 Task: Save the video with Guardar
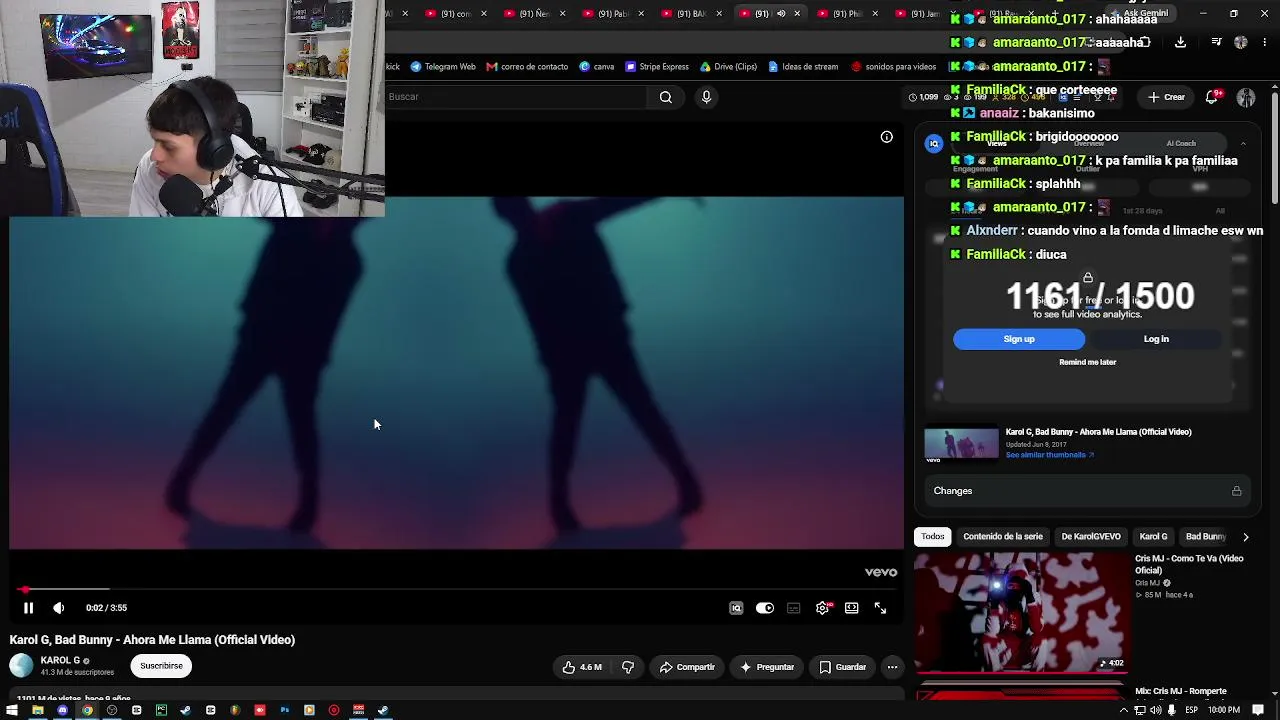(842, 667)
